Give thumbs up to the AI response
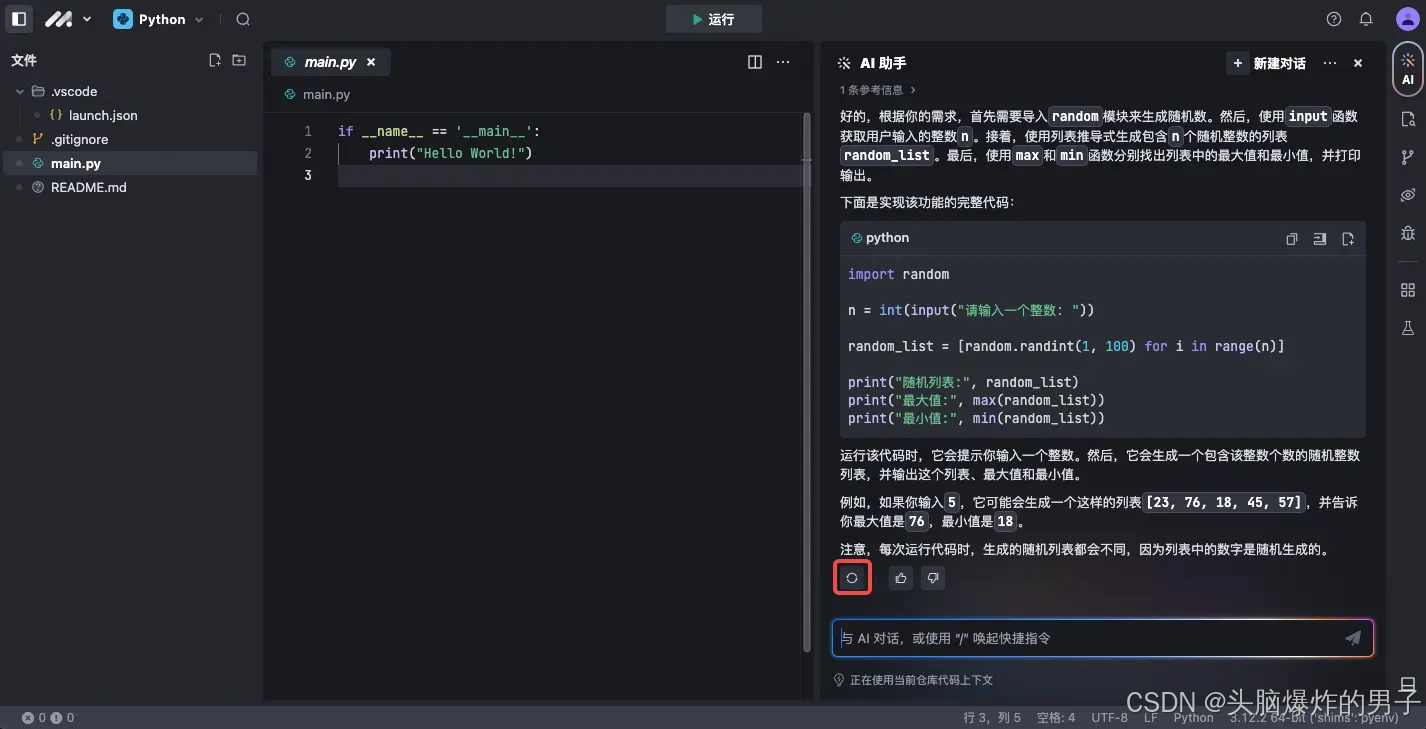The height and width of the screenshot is (729, 1426). pyautogui.click(x=900, y=577)
